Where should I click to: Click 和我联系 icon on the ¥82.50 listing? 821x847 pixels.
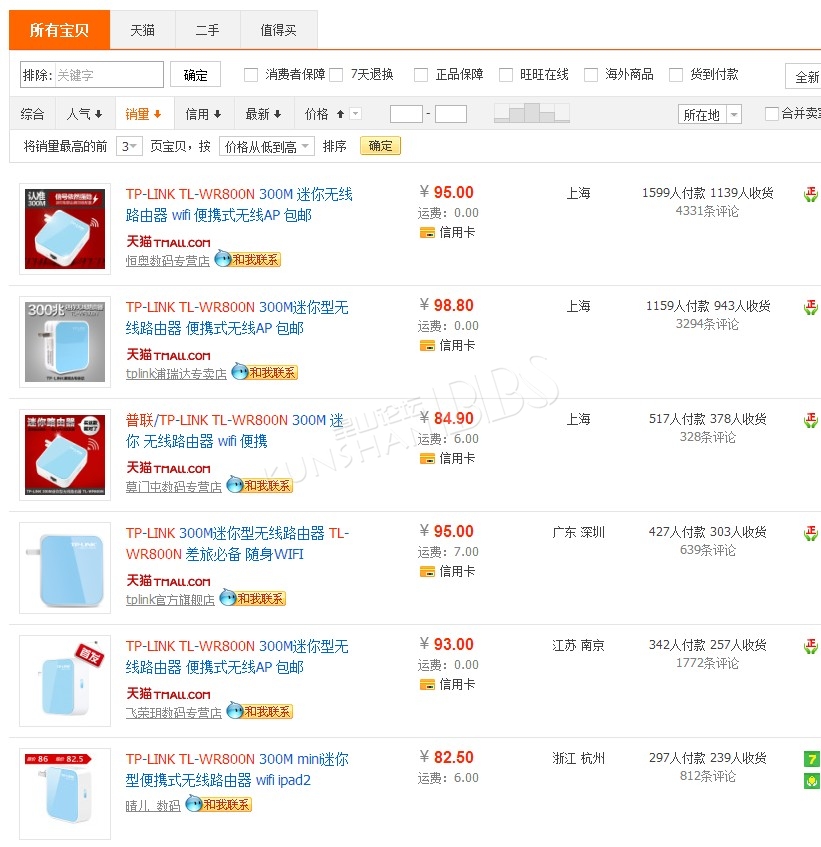[218, 804]
